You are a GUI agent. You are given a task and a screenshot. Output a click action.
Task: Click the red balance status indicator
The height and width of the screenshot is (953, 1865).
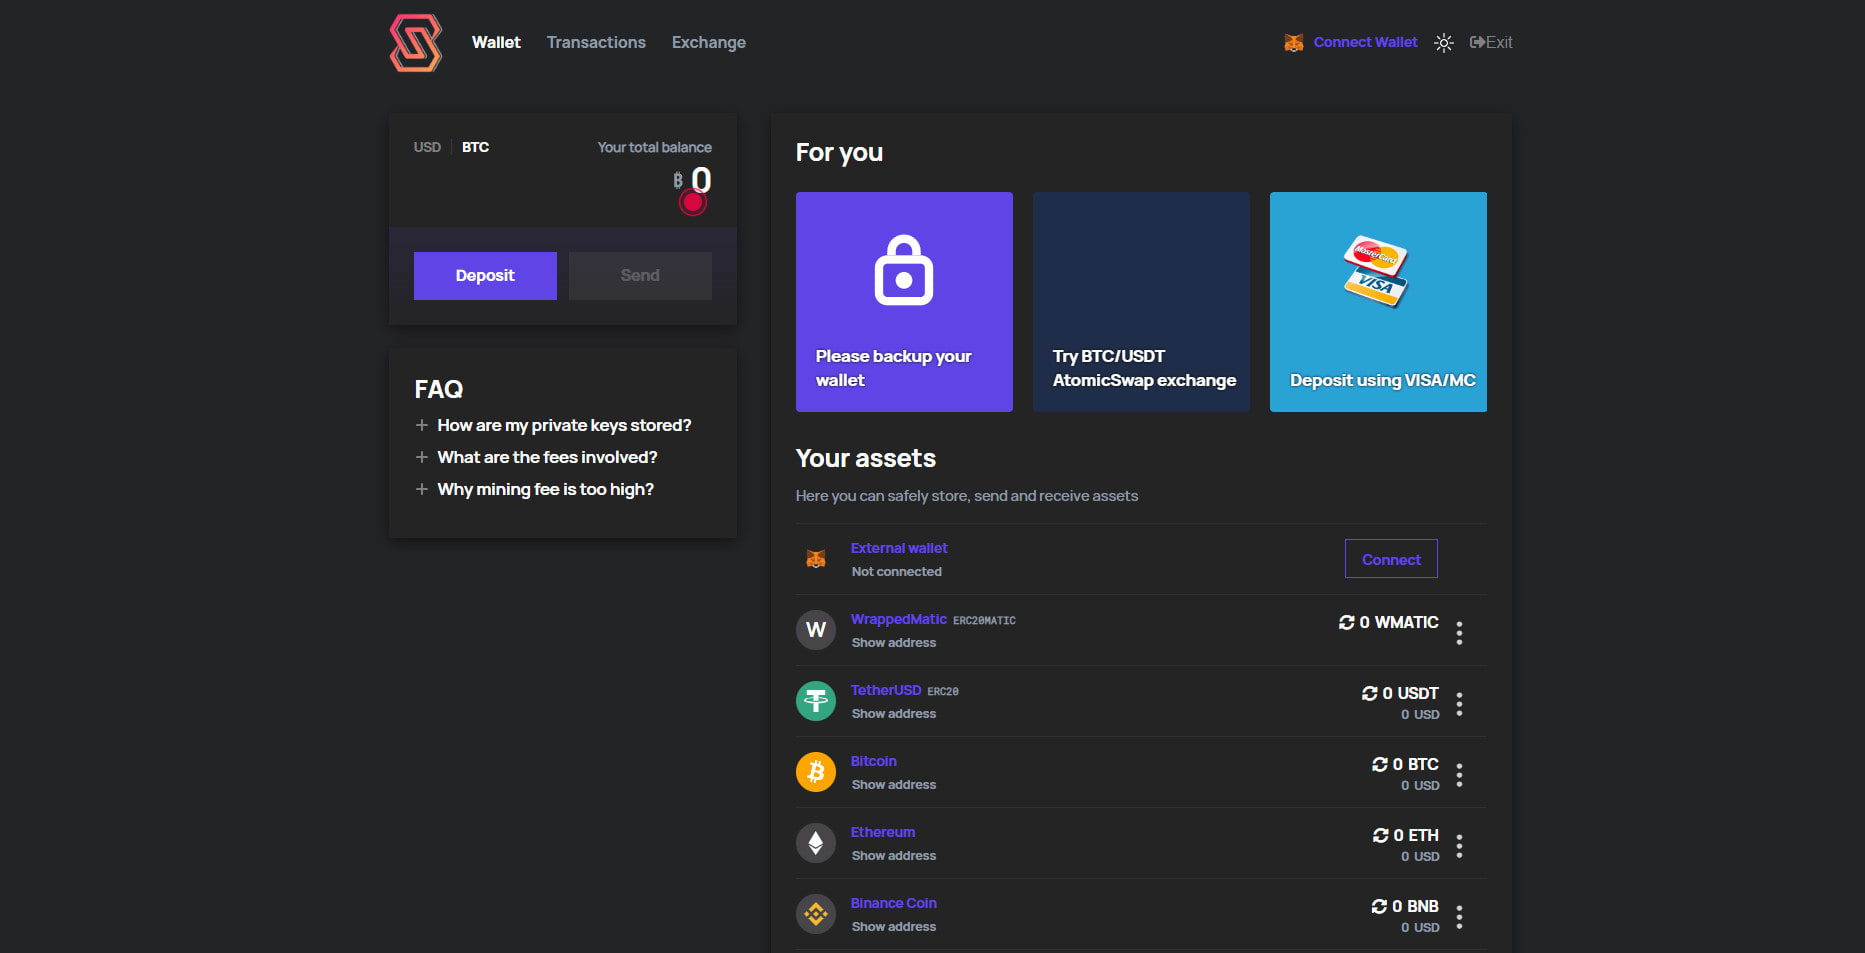click(x=692, y=201)
